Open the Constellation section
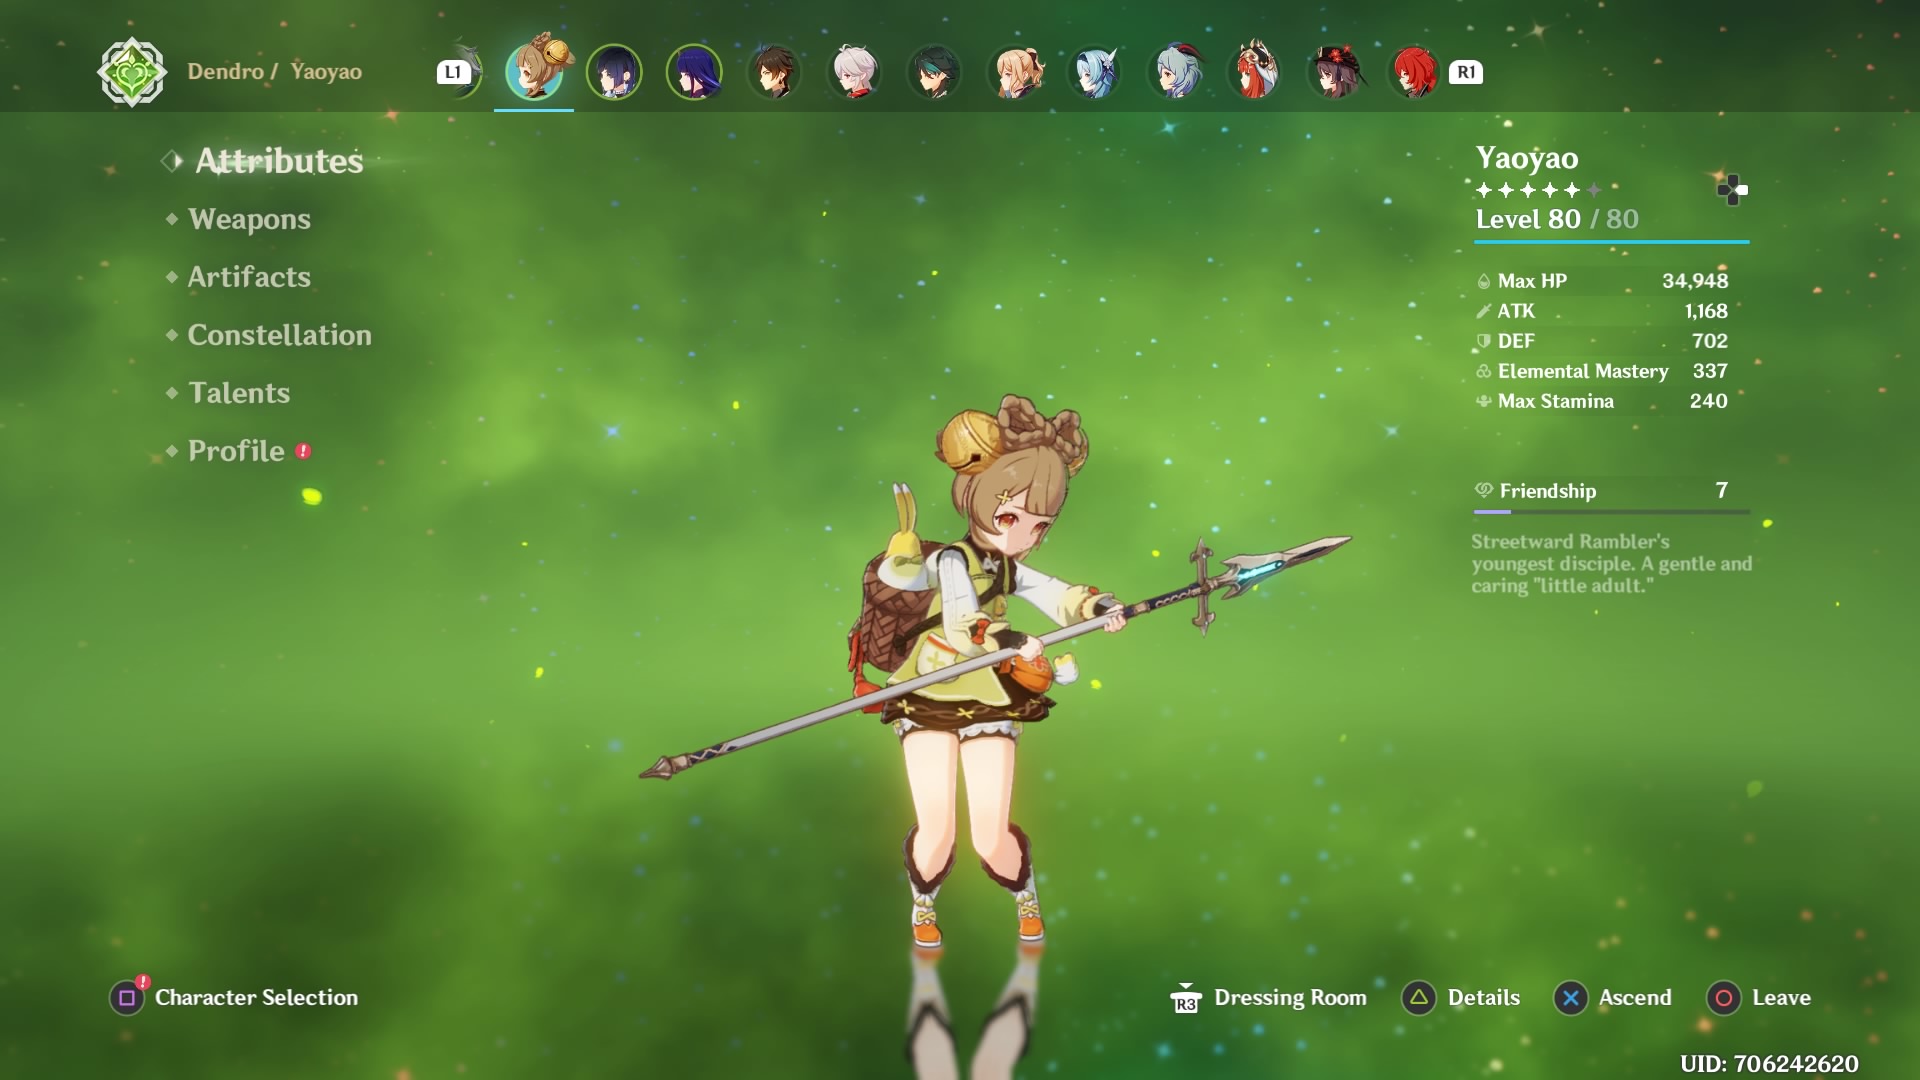The image size is (1920, 1080). point(279,335)
